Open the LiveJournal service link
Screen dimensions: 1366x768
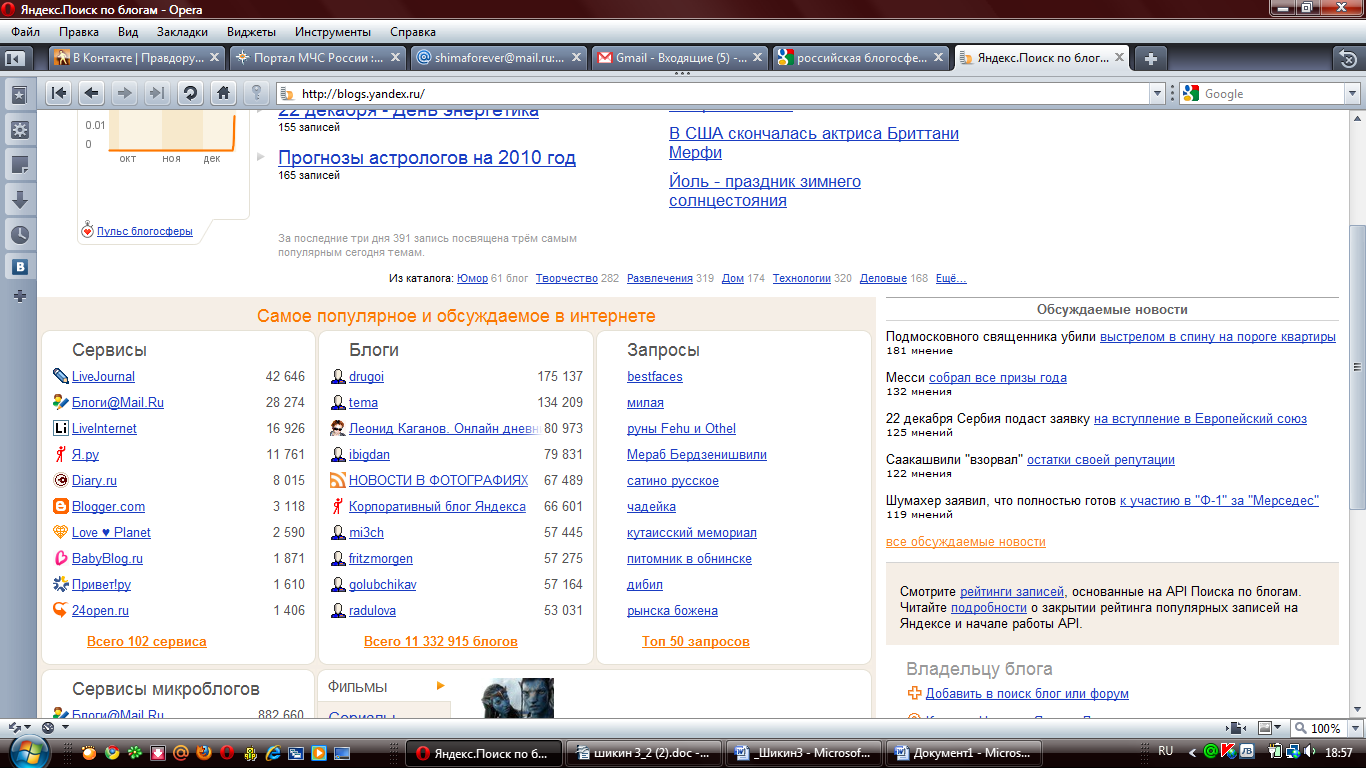click(103, 377)
